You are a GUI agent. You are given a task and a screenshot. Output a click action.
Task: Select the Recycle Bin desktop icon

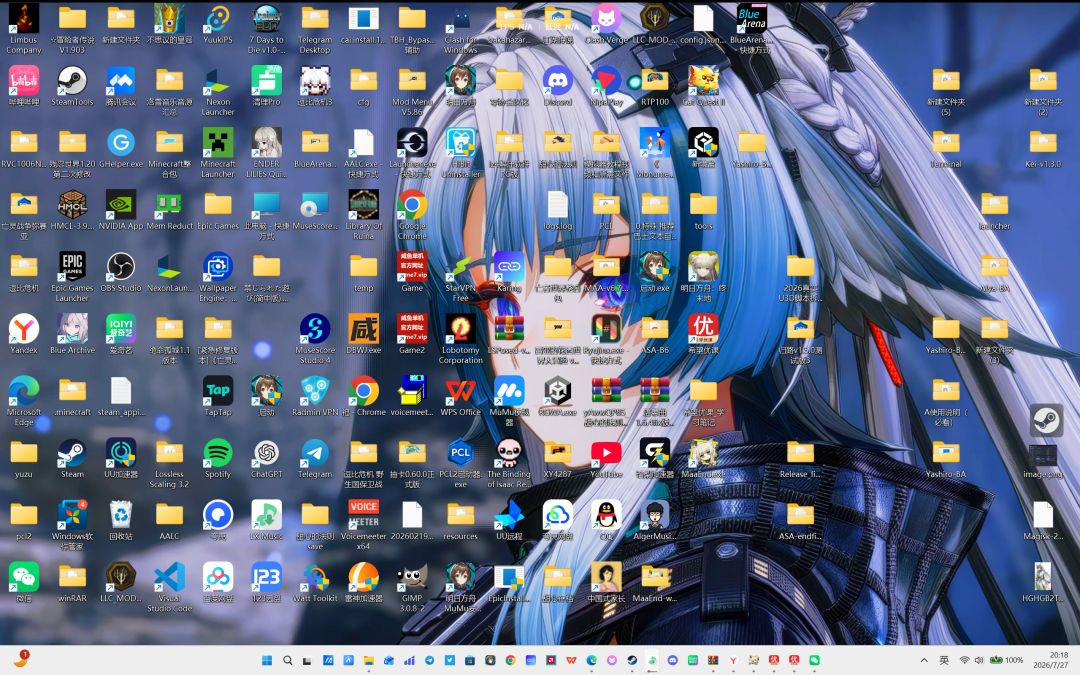(x=121, y=519)
